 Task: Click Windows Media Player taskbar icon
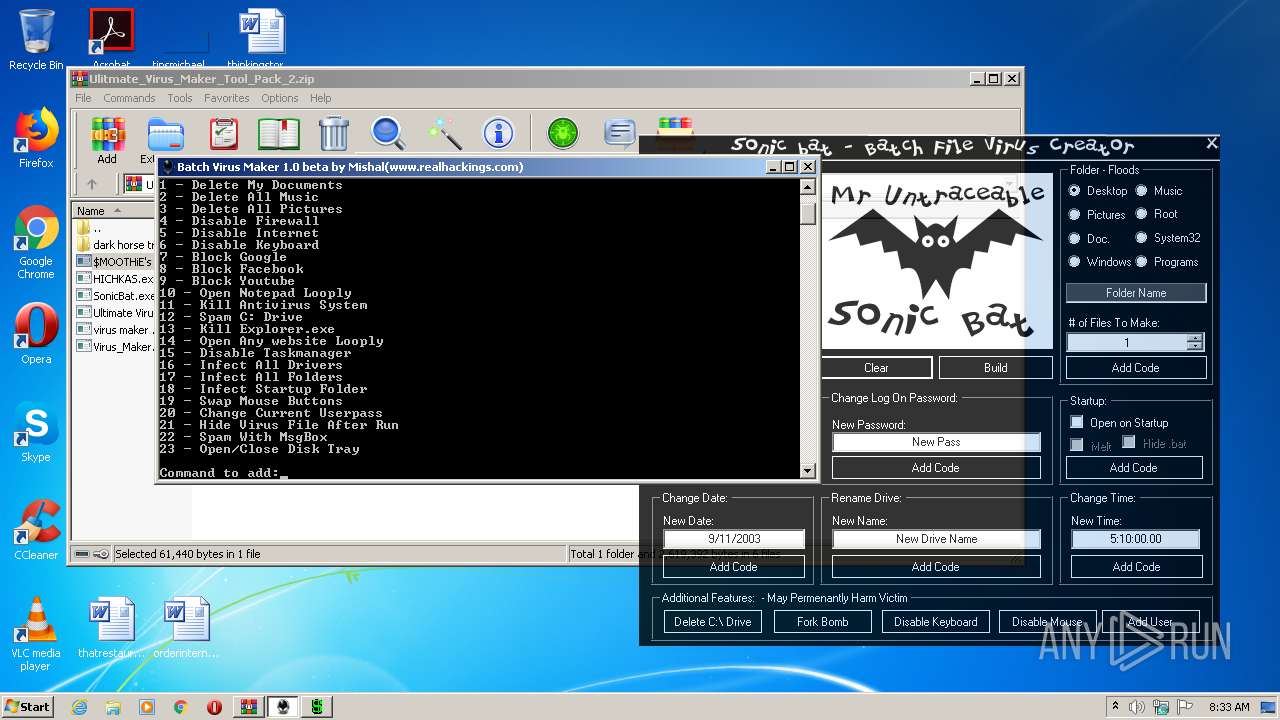click(x=147, y=707)
